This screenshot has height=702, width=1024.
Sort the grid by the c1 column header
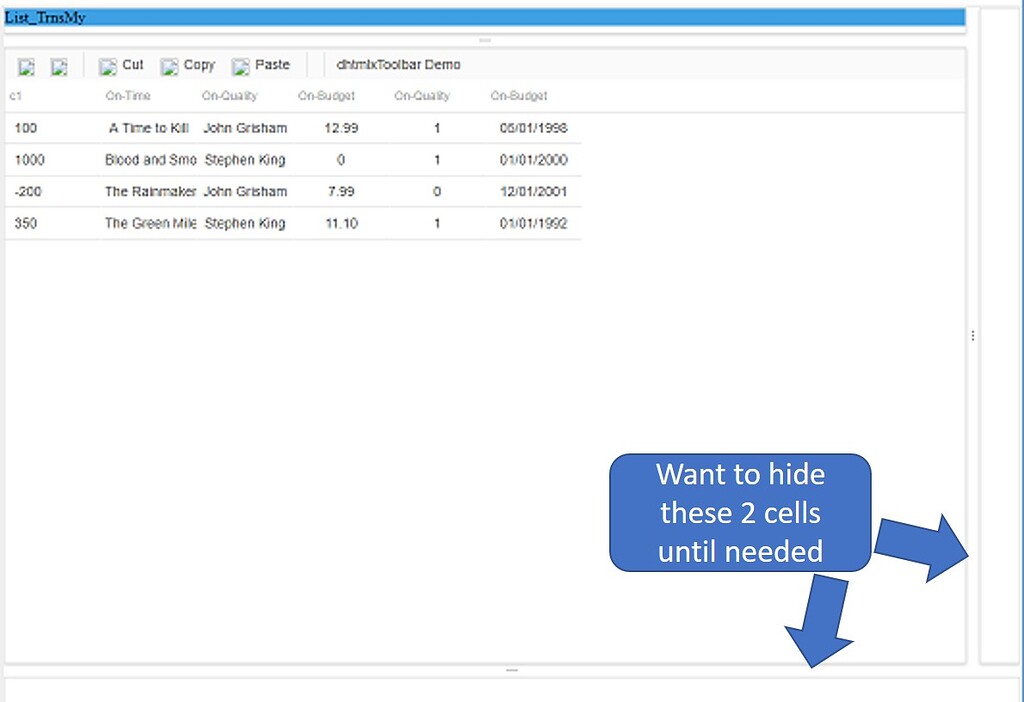14,96
